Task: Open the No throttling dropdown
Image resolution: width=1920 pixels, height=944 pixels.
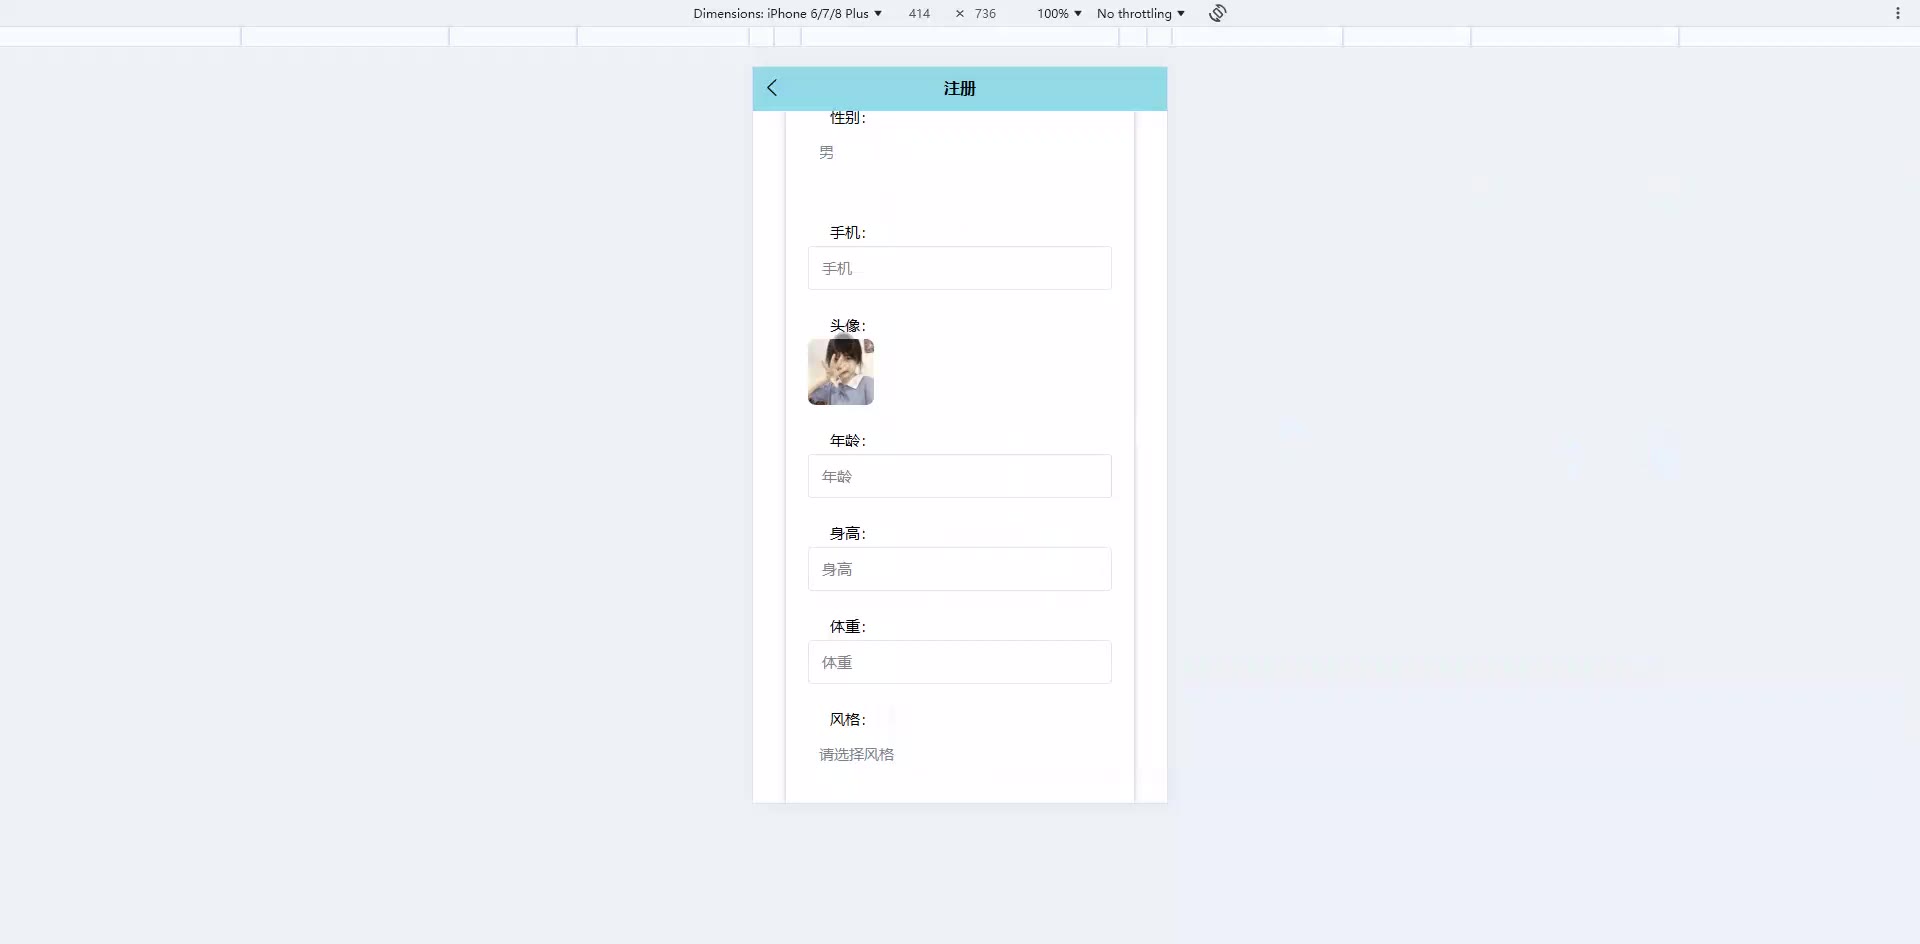Action: pyautogui.click(x=1141, y=13)
